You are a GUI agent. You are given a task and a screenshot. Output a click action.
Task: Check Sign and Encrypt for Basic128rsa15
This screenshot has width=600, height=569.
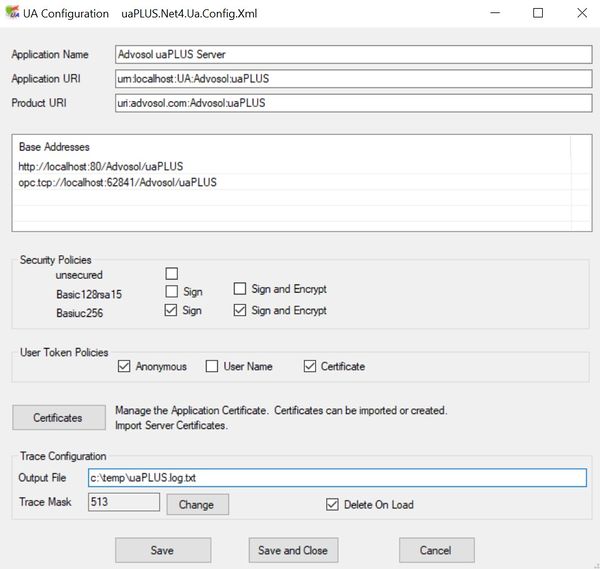point(240,290)
